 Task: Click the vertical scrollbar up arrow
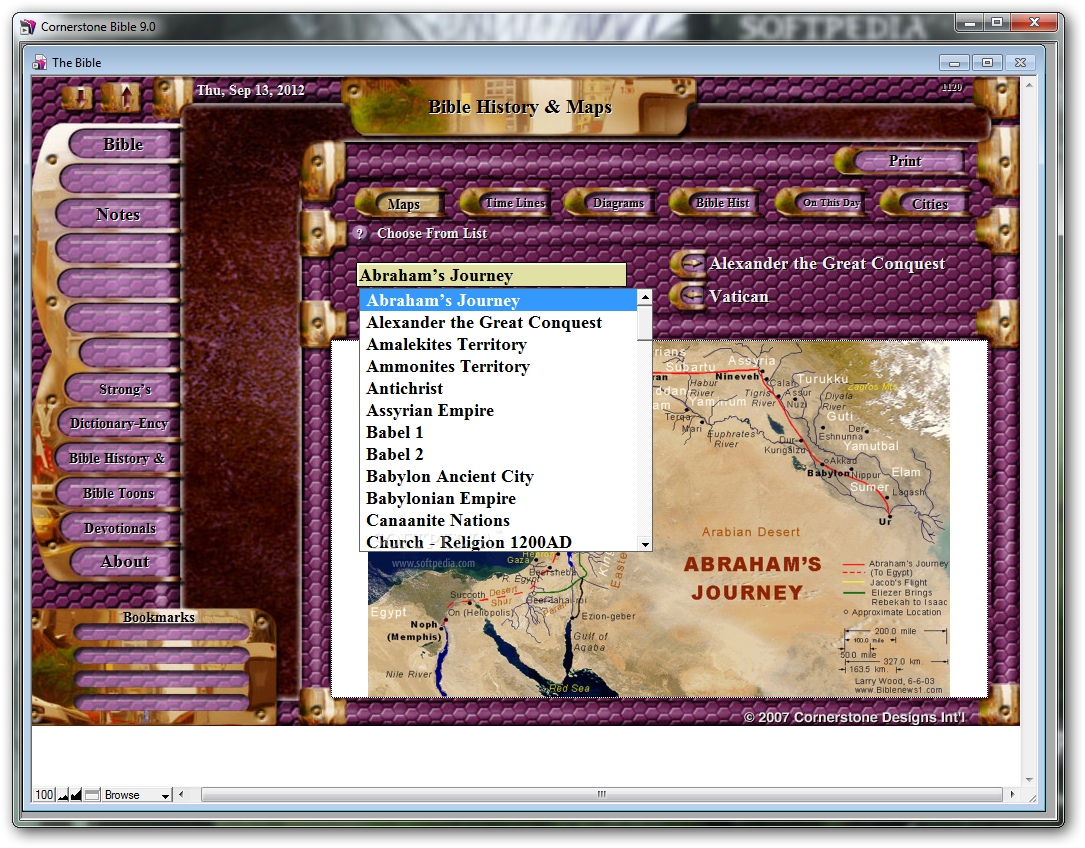[x=1029, y=84]
